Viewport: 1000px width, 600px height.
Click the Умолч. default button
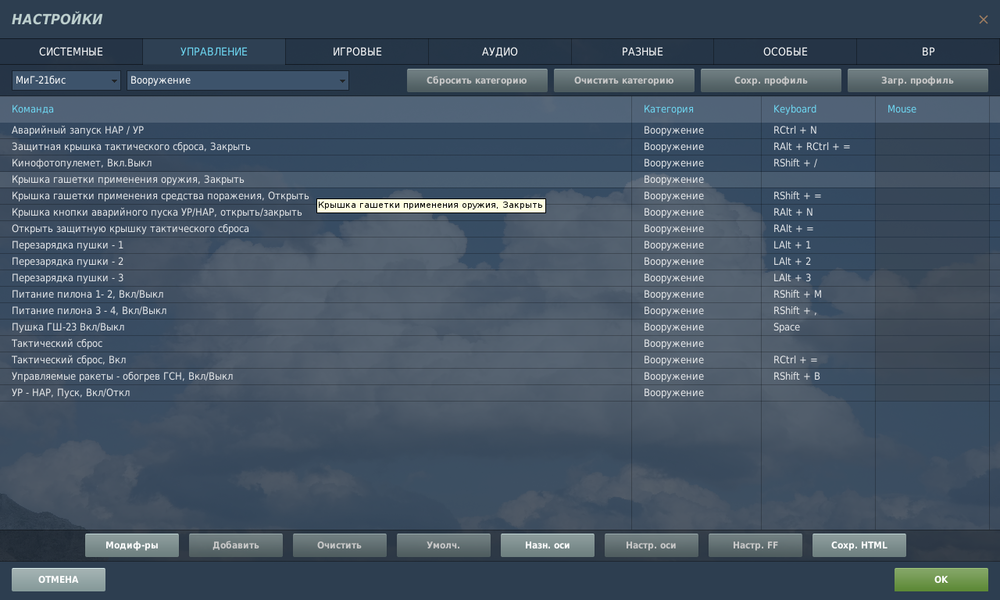click(x=444, y=545)
